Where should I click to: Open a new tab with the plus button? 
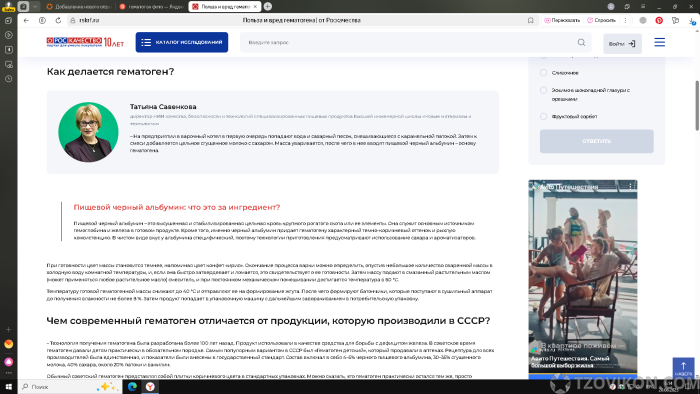coord(268,6)
